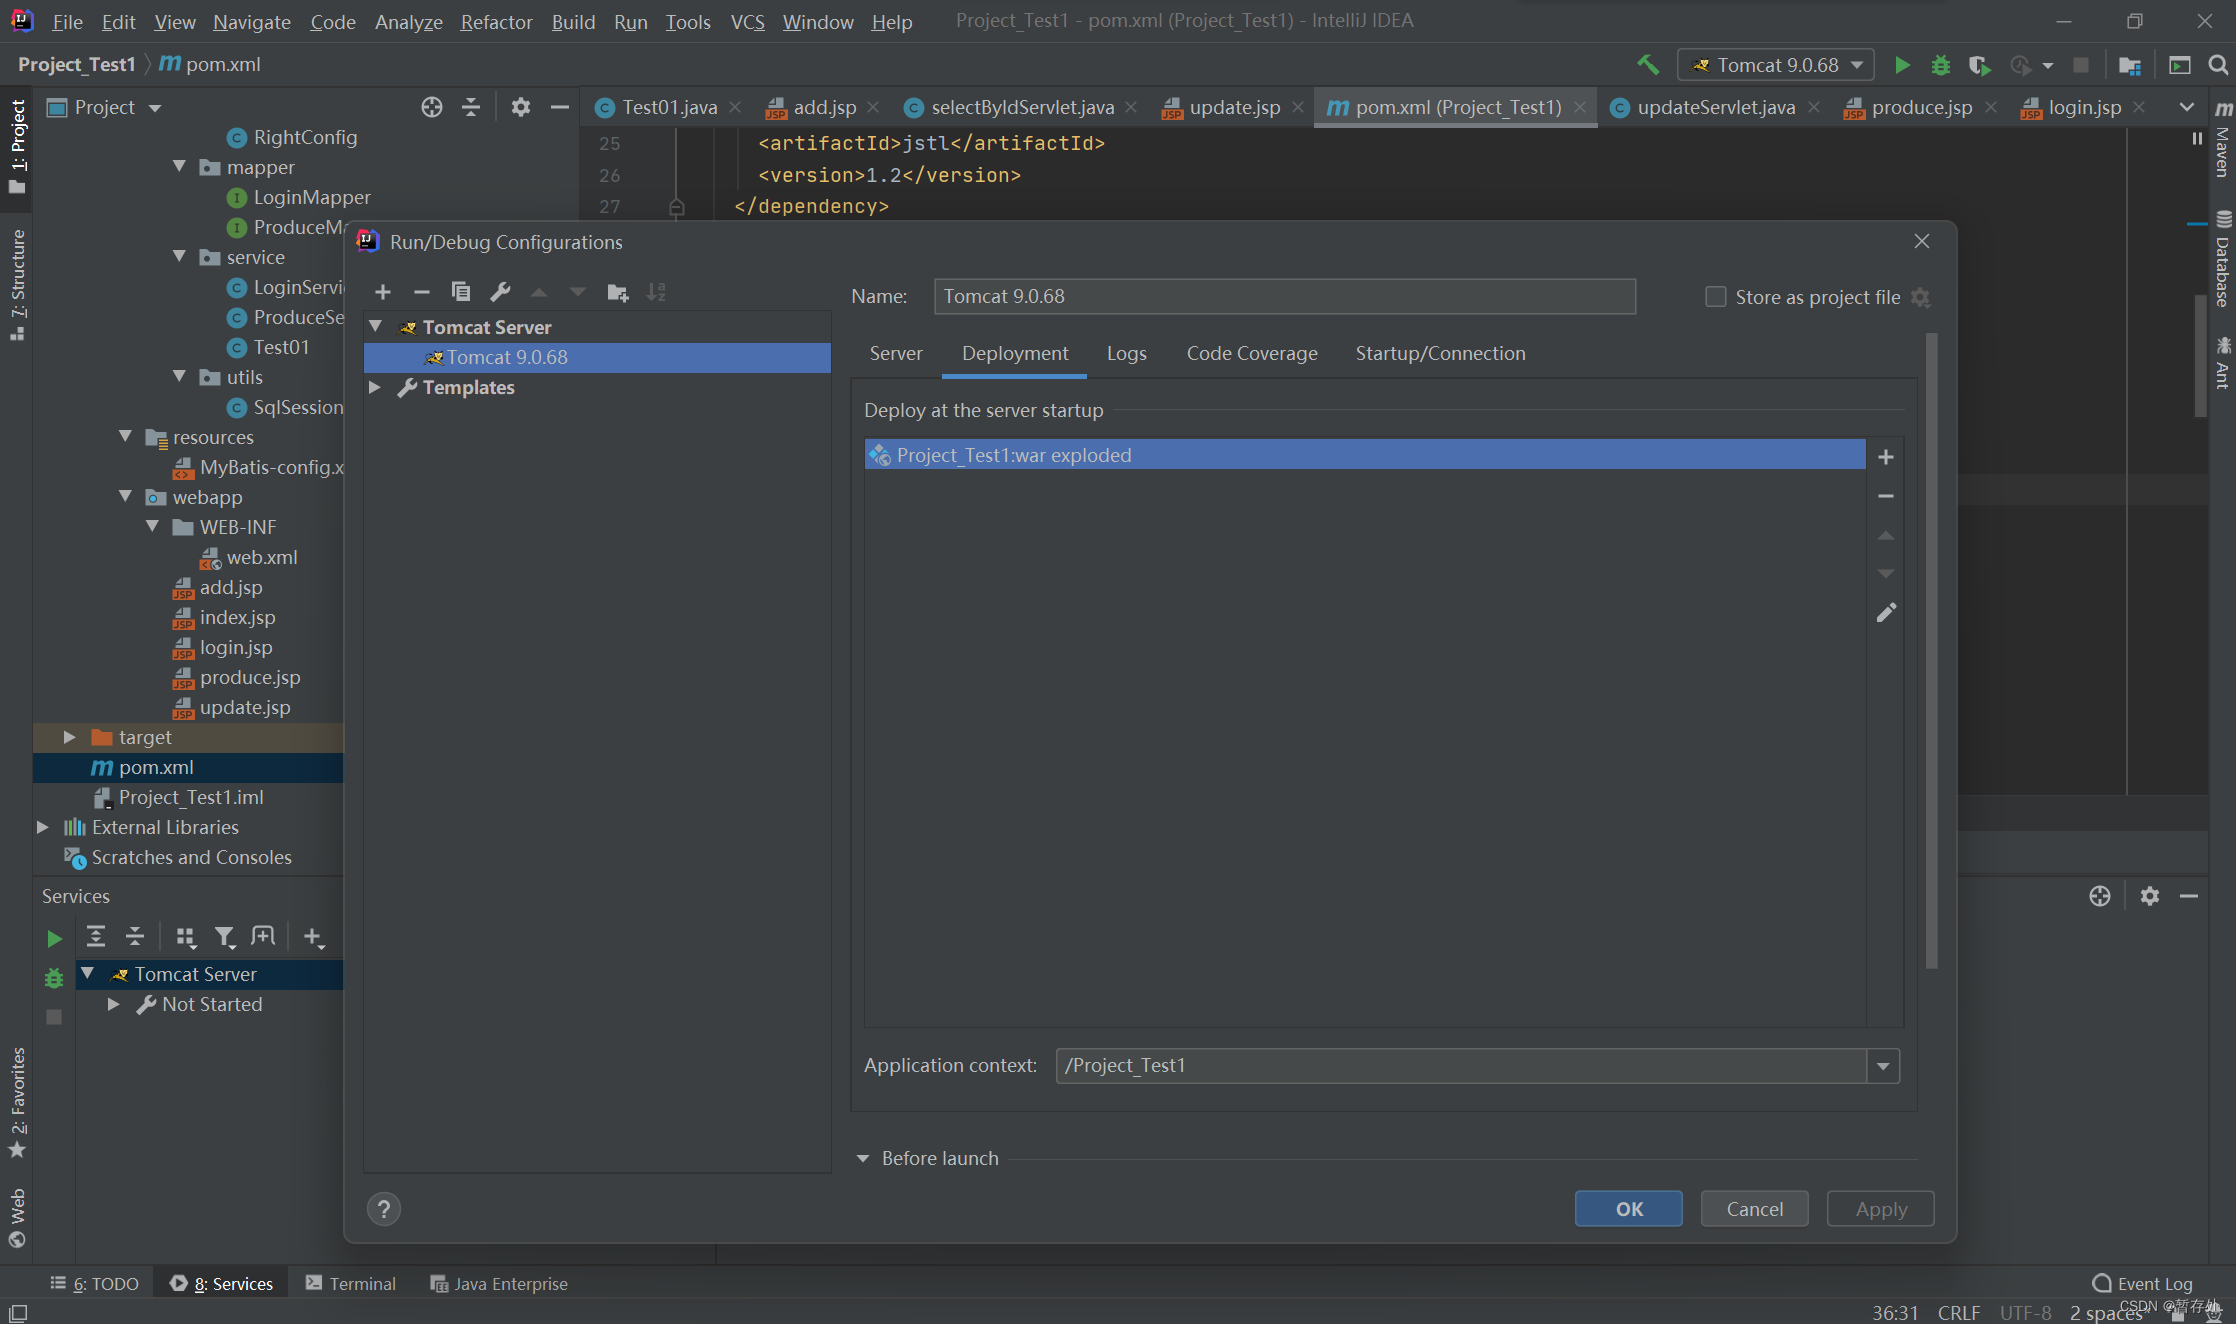Collapse Tomcat Server node in configurations
Image resolution: width=2236 pixels, height=1324 pixels.
click(x=376, y=327)
